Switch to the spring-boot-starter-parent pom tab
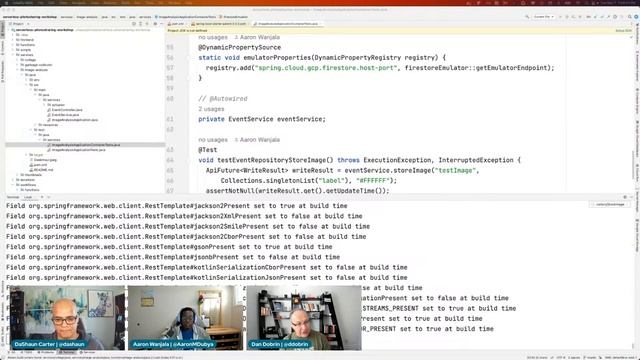 [221, 24]
